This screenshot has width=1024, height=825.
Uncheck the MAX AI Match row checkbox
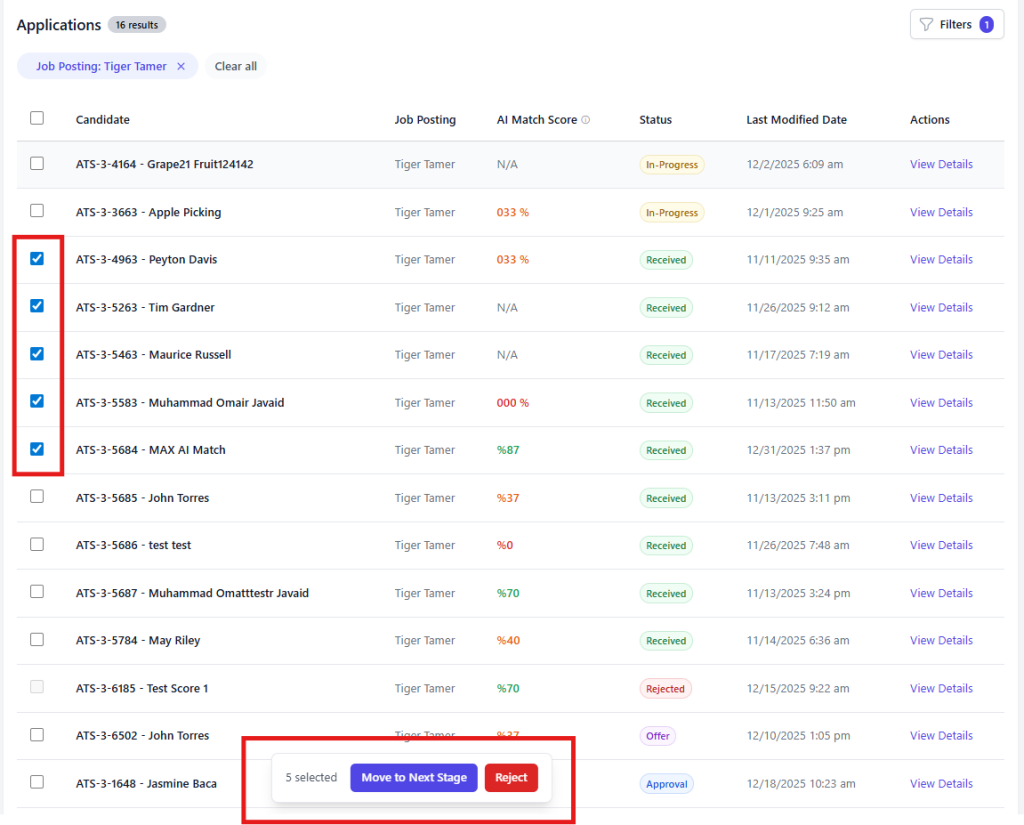[x=37, y=449]
